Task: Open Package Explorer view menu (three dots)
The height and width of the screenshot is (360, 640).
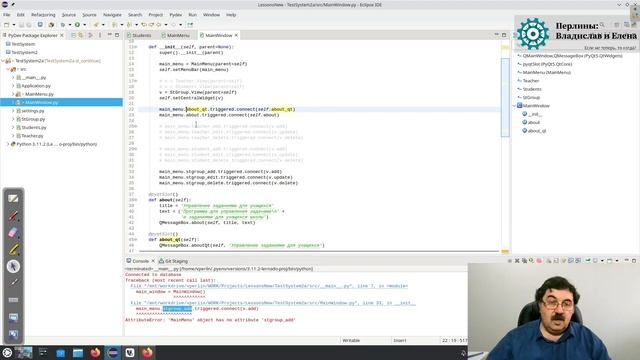Action: pos(100,36)
